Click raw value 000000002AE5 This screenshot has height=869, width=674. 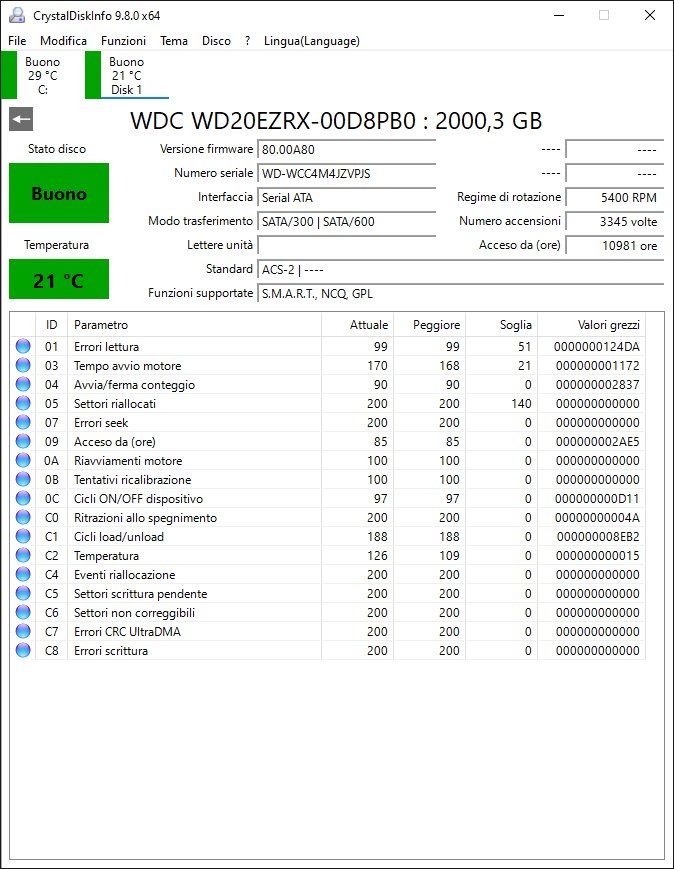coord(598,441)
